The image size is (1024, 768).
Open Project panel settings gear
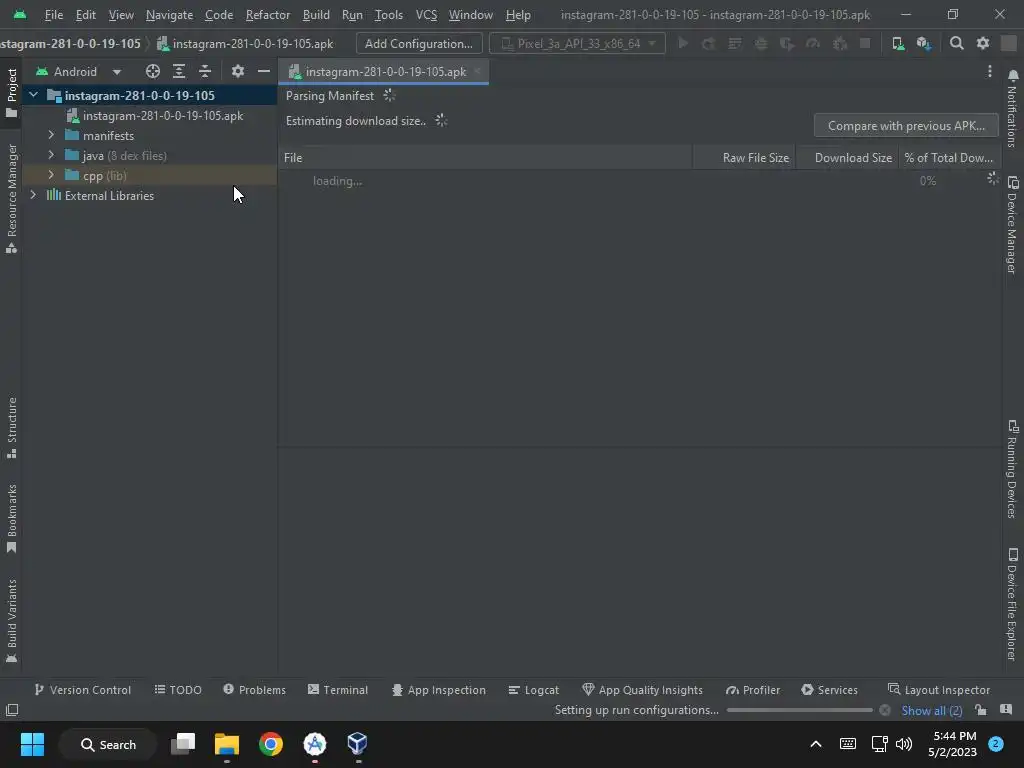click(x=238, y=72)
